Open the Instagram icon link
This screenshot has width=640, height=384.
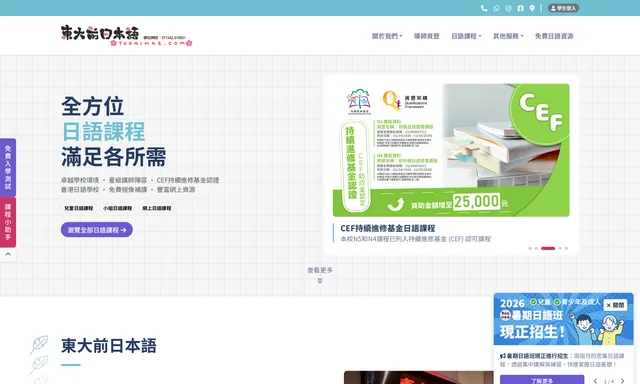point(508,8)
